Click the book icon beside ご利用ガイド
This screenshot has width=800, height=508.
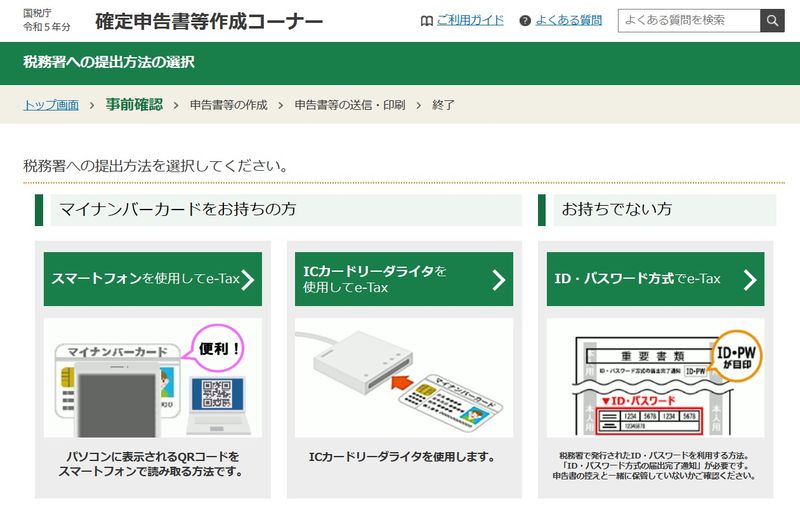tap(427, 21)
